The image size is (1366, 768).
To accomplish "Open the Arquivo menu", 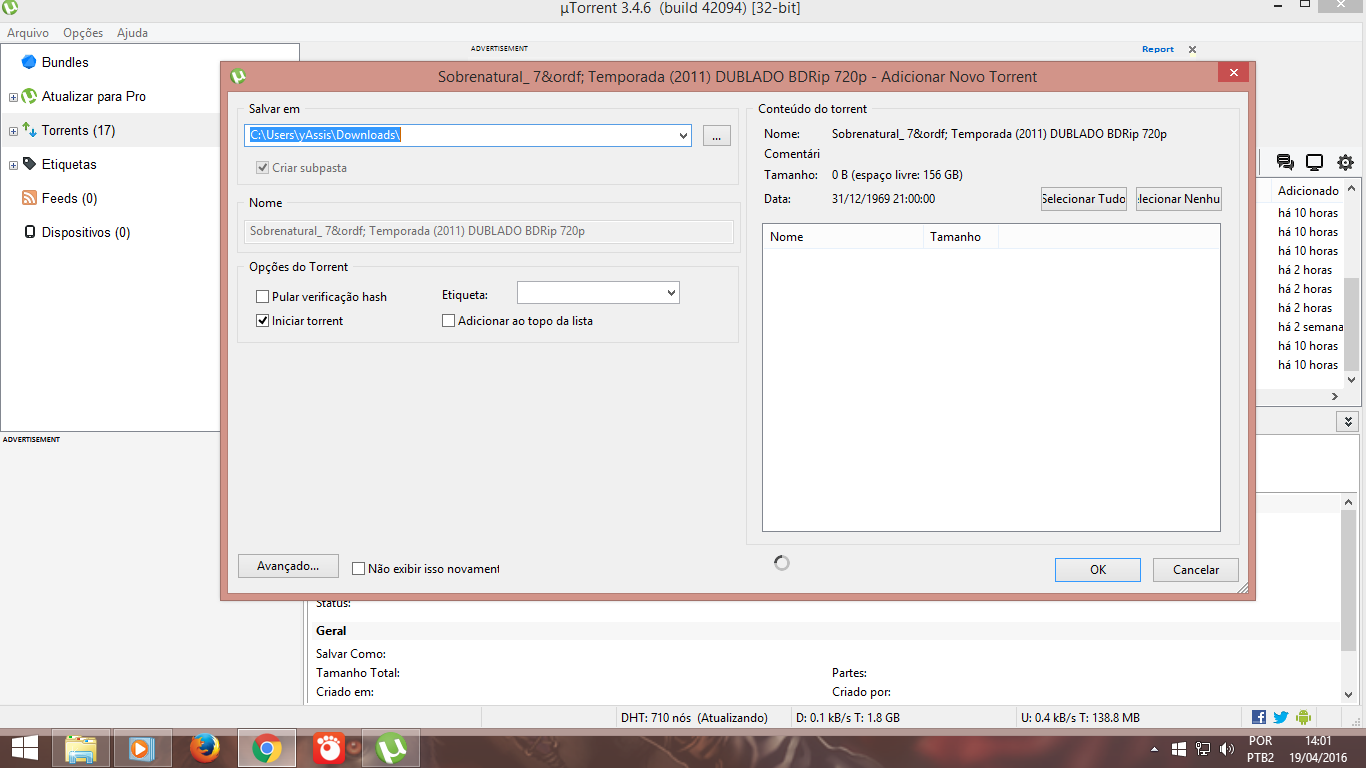I will (x=28, y=33).
